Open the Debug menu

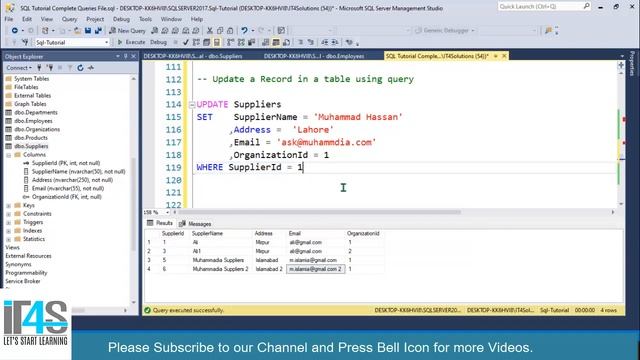pyautogui.click(x=121, y=19)
